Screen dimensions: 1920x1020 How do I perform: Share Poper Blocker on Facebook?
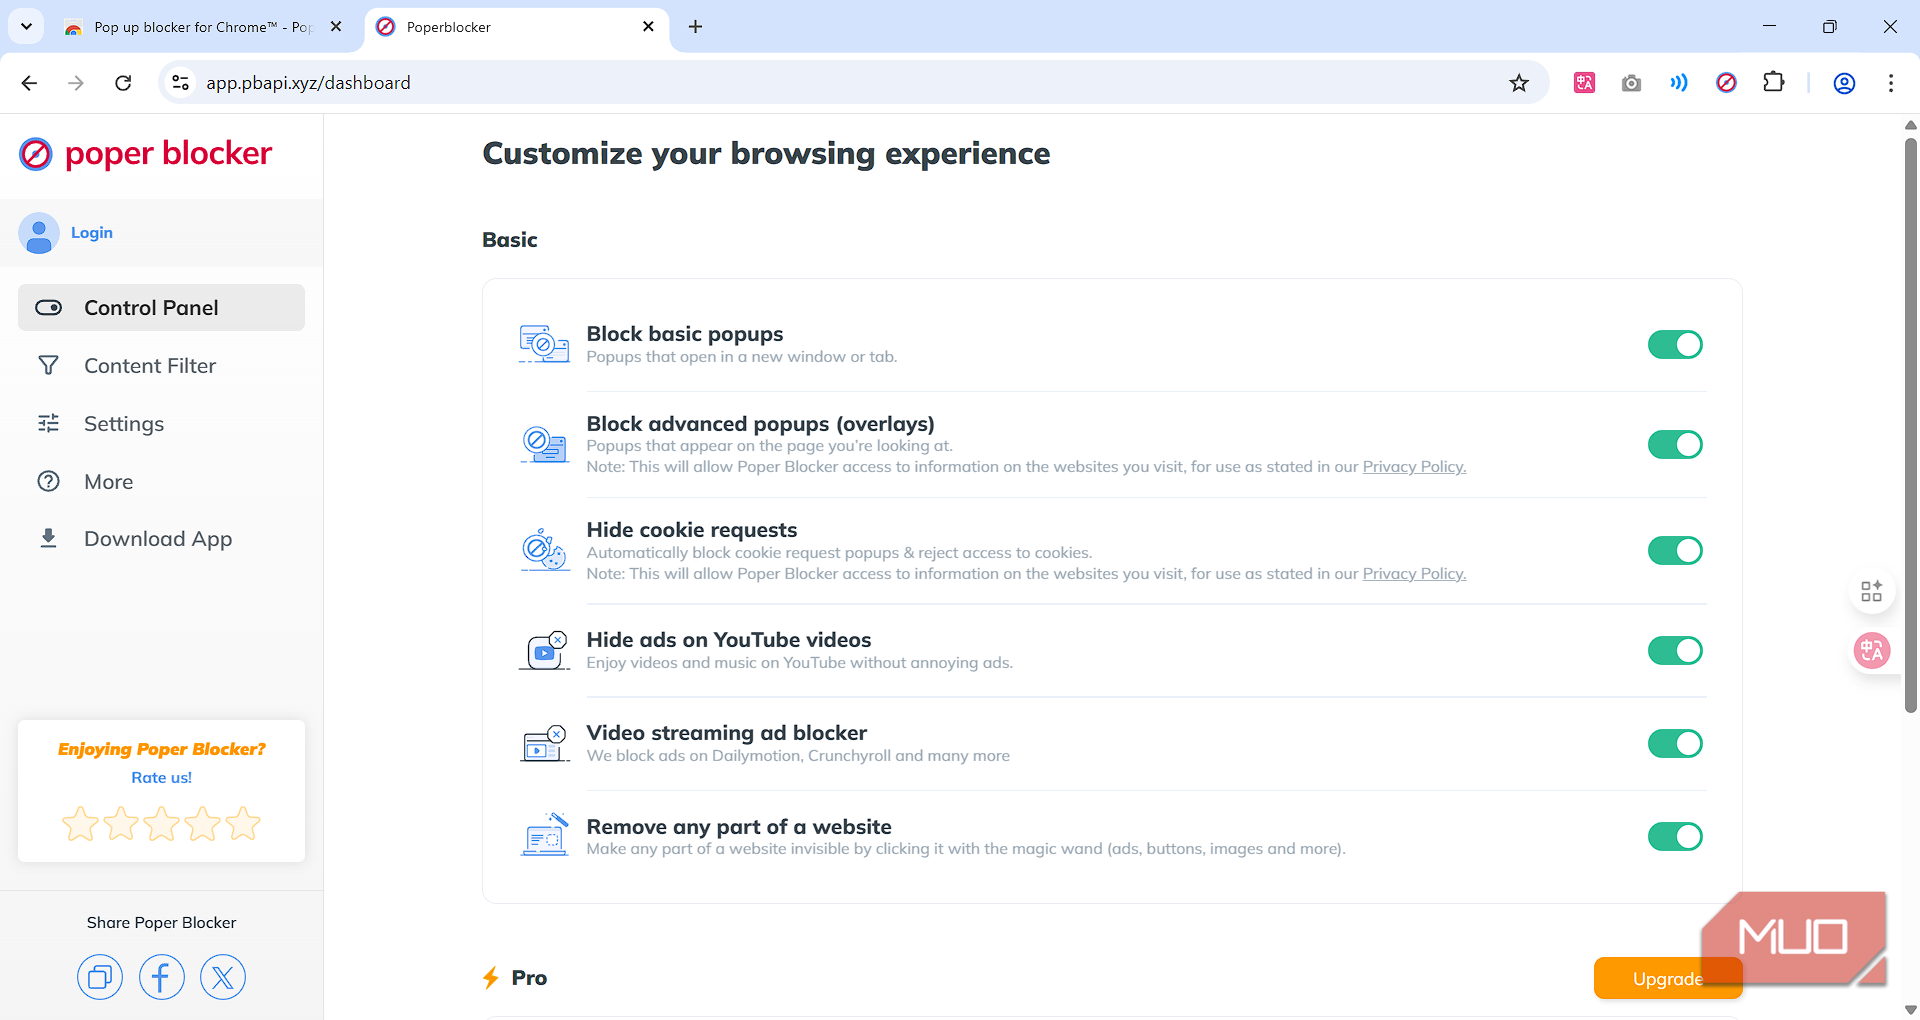pos(162,977)
